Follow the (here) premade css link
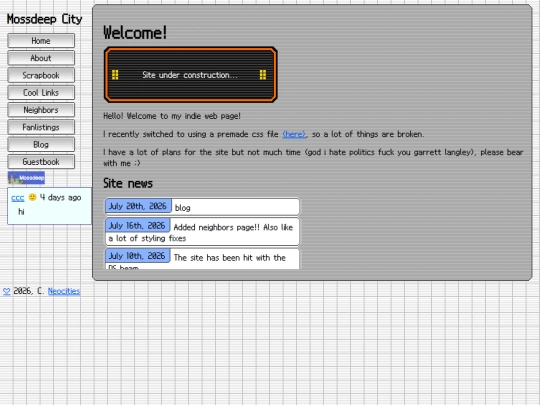540x405 pixels. click(294, 134)
